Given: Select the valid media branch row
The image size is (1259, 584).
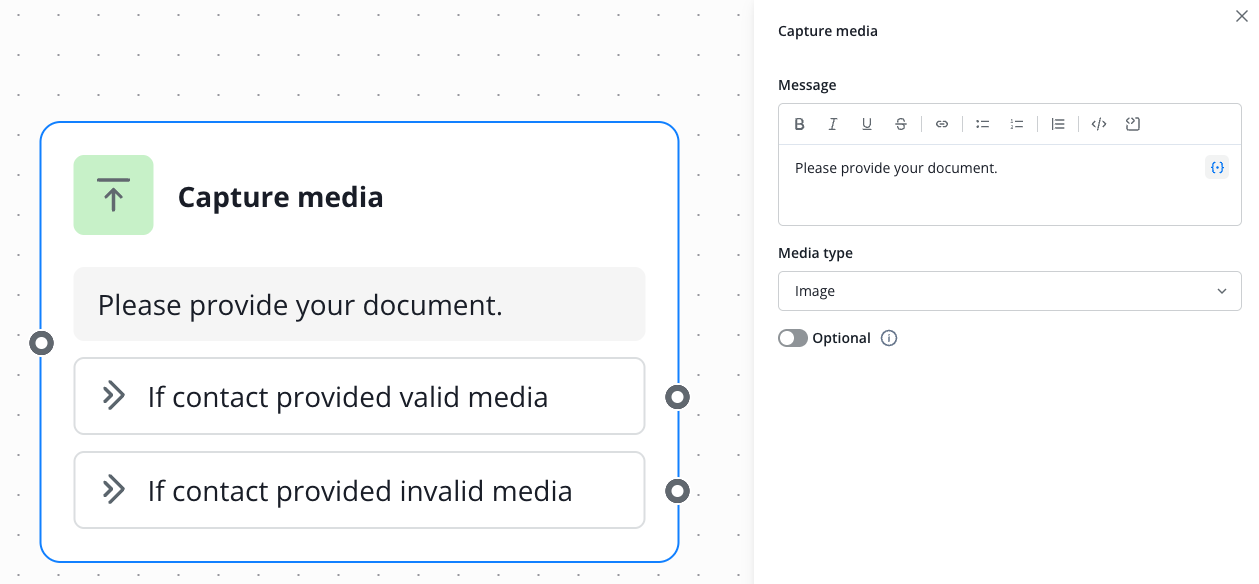Looking at the screenshot, I should 359,397.
